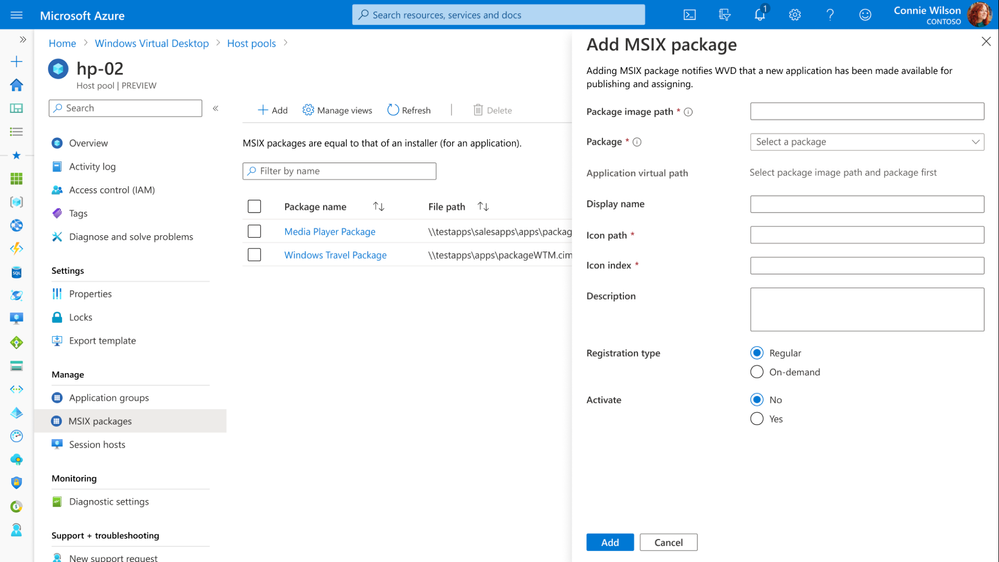999x562 pixels.
Task: Collapse the resource menu with double chevron
Action: [x=216, y=108]
